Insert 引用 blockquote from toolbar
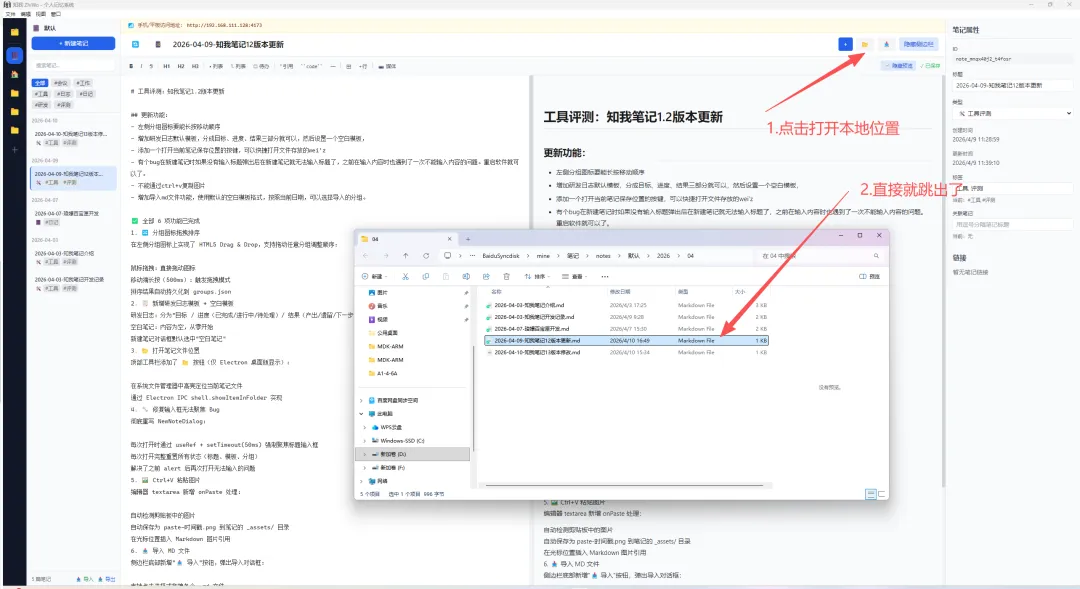 click(287, 67)
